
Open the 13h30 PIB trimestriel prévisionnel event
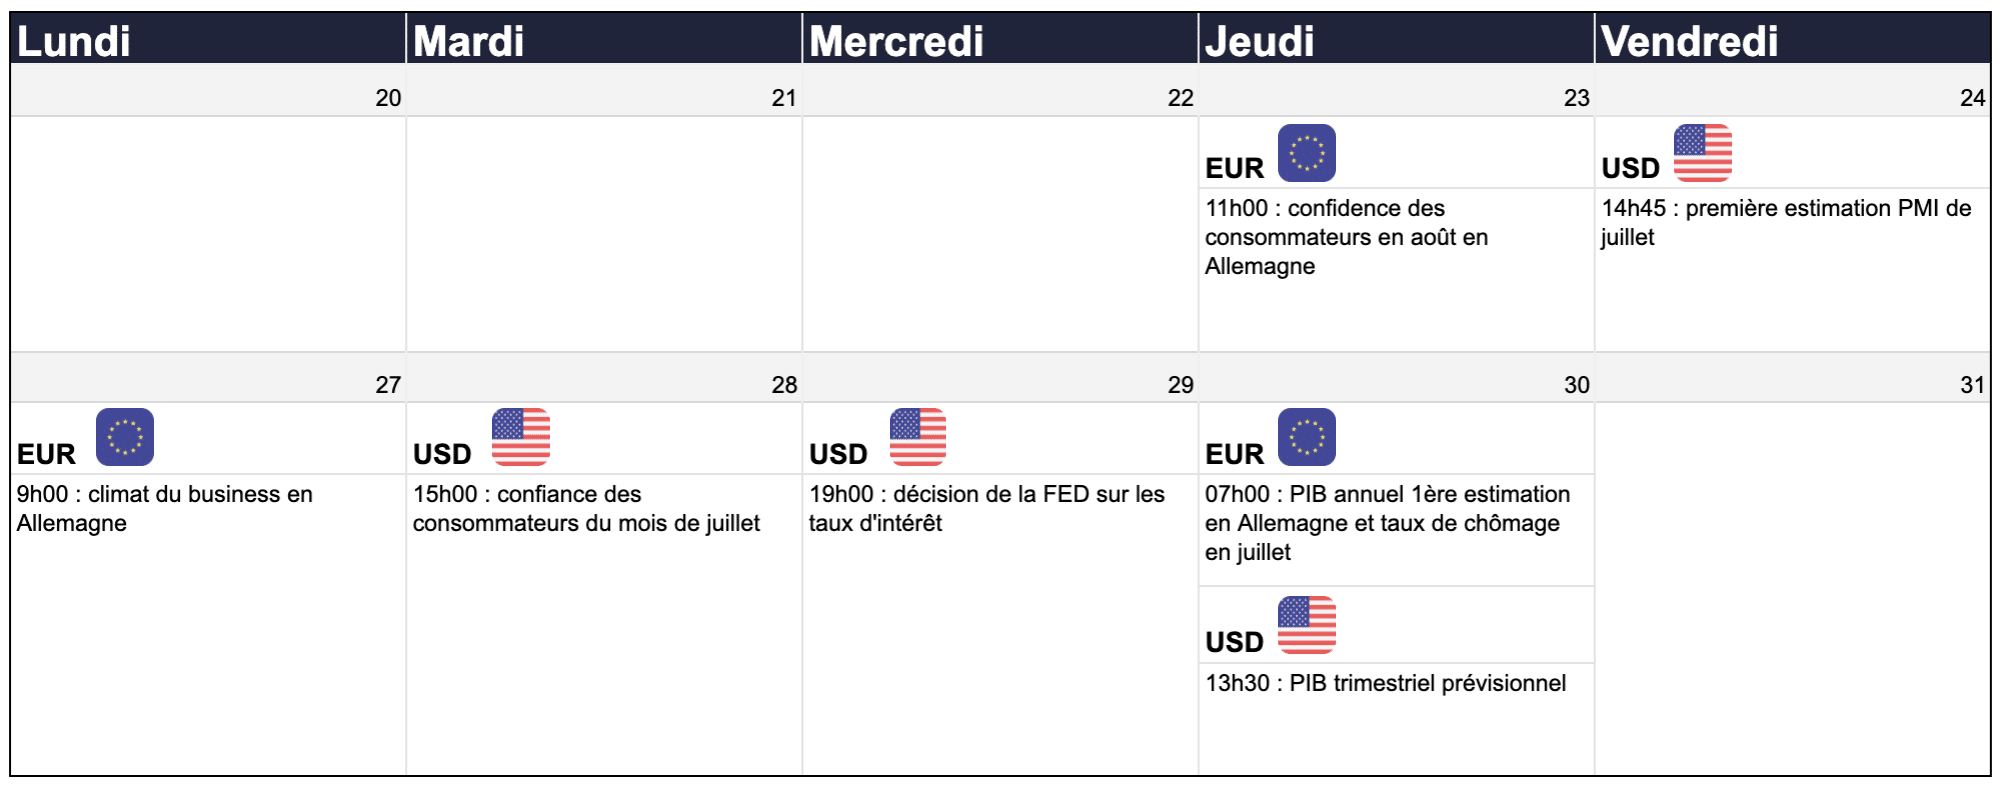(x=1385, y=683)
